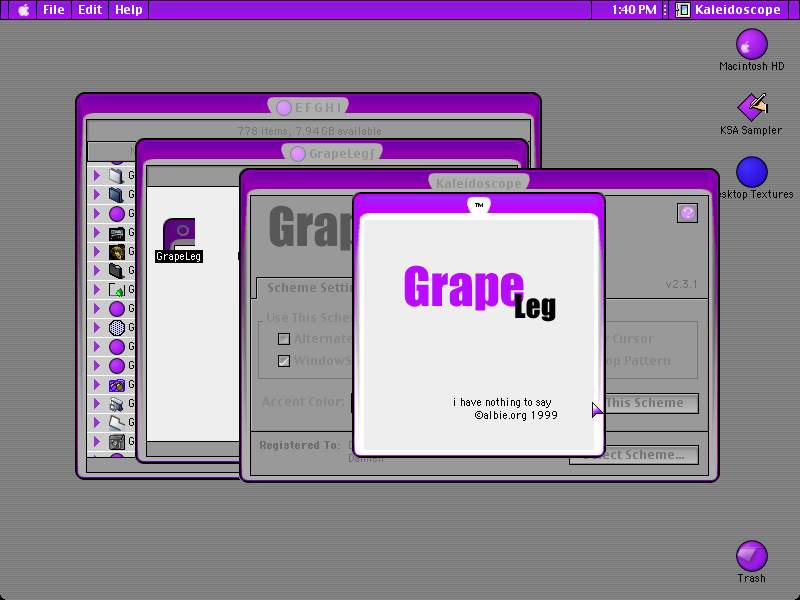The image size is (800, 600).
Task: Dismiss the GrapeLeg splash dialog logo
Action: (480, 292)
